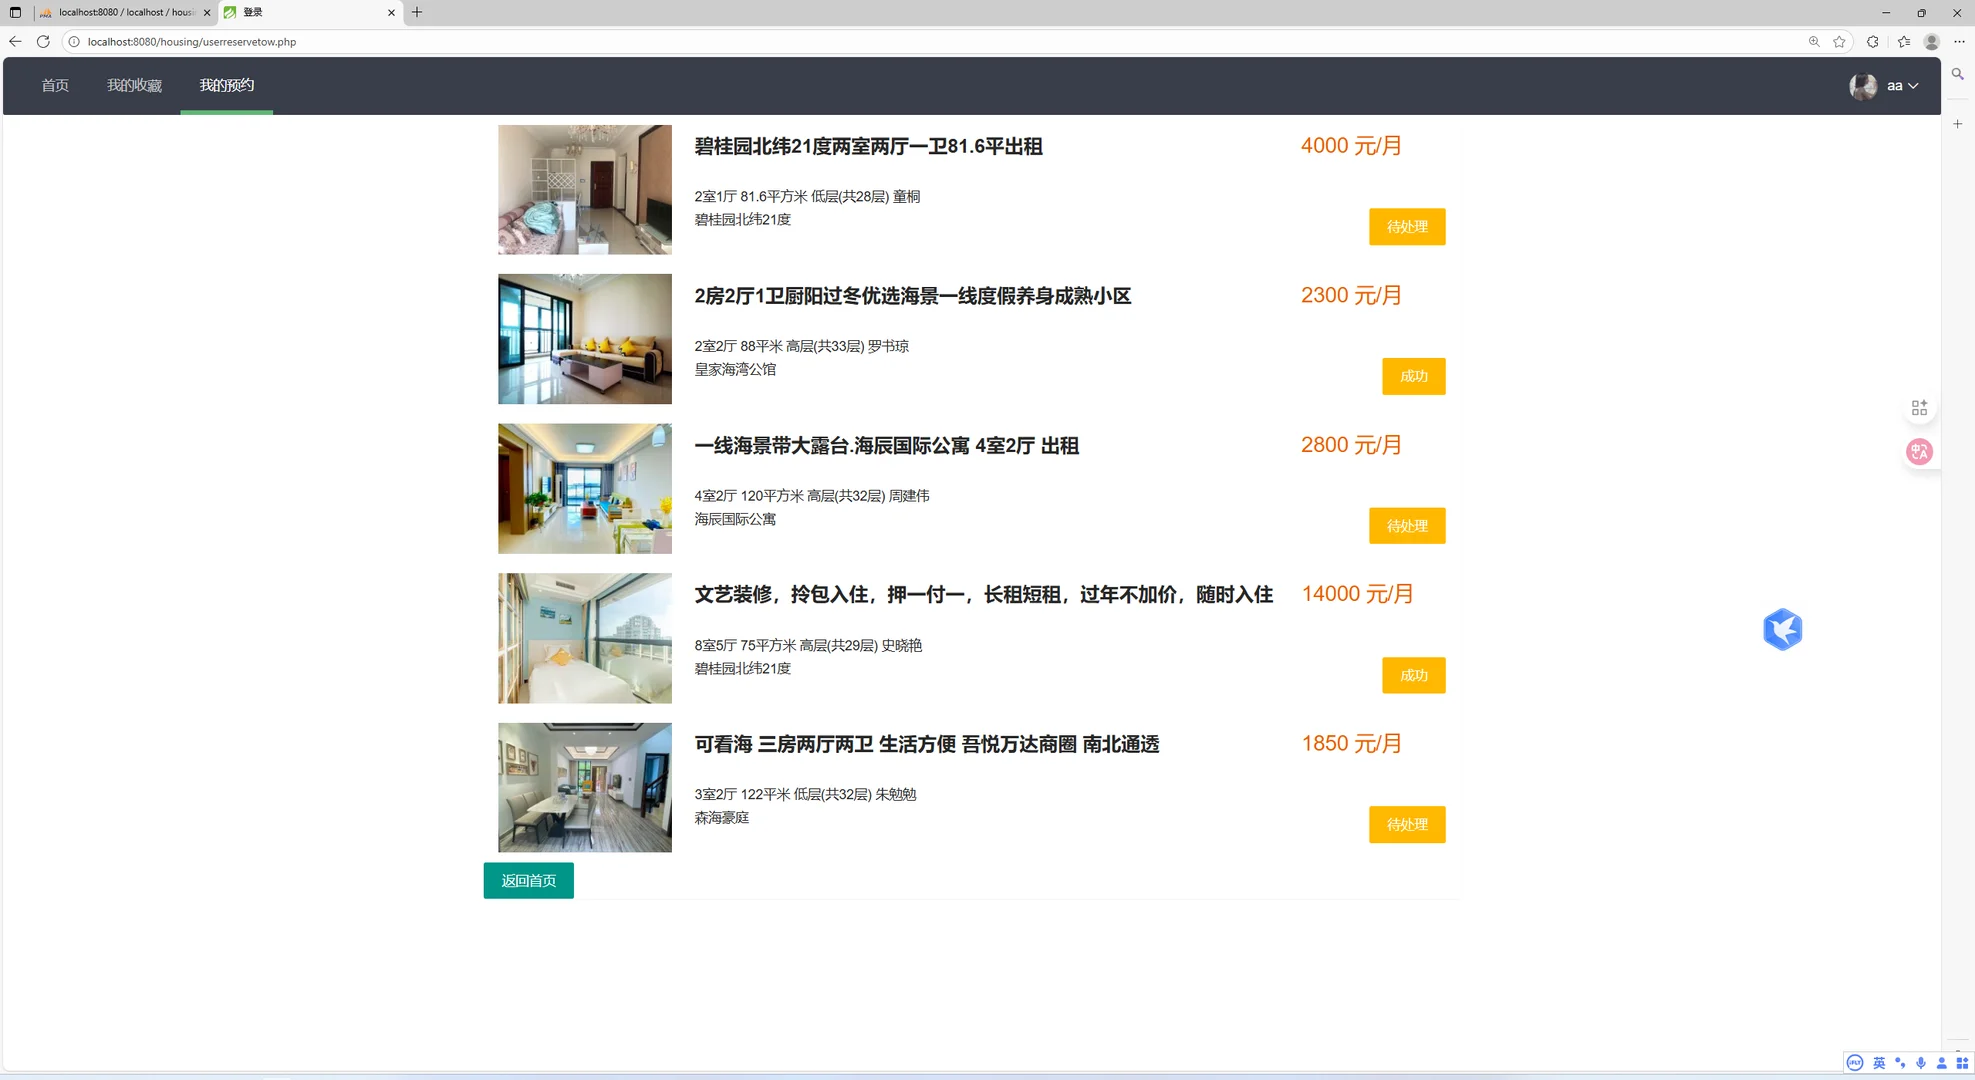1975x1080 pixels.
Task: Click the 返回首页 button
Action: click(528, 880)
